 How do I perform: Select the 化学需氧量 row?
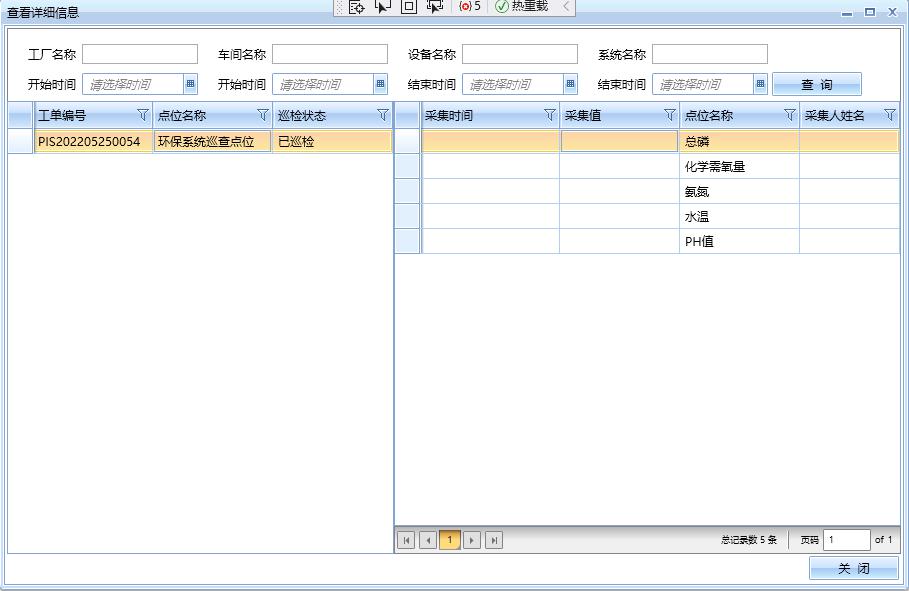715,166
